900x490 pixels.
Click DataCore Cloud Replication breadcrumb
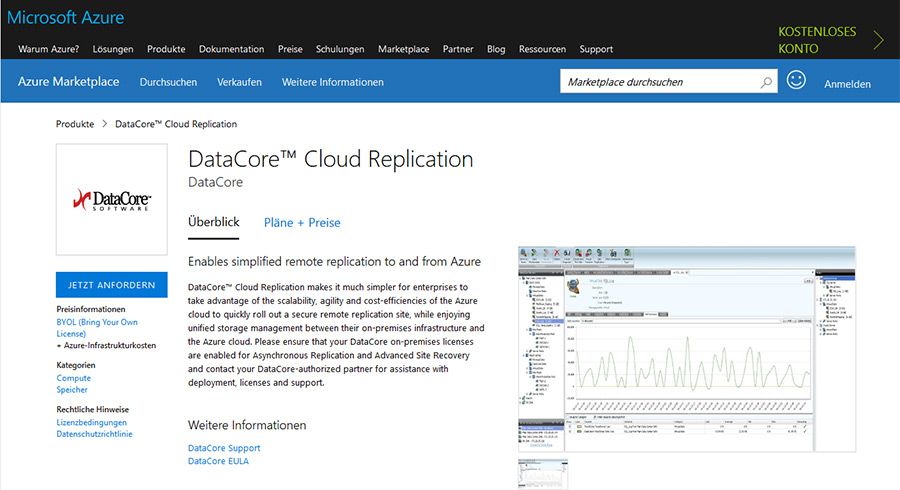176,124
